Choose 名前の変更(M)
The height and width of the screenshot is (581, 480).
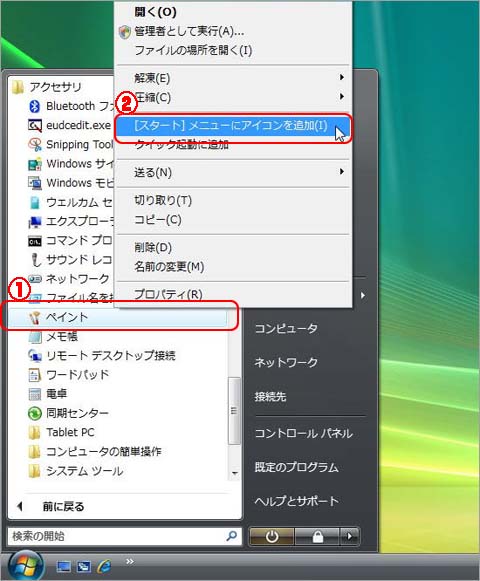pos(234,267)
